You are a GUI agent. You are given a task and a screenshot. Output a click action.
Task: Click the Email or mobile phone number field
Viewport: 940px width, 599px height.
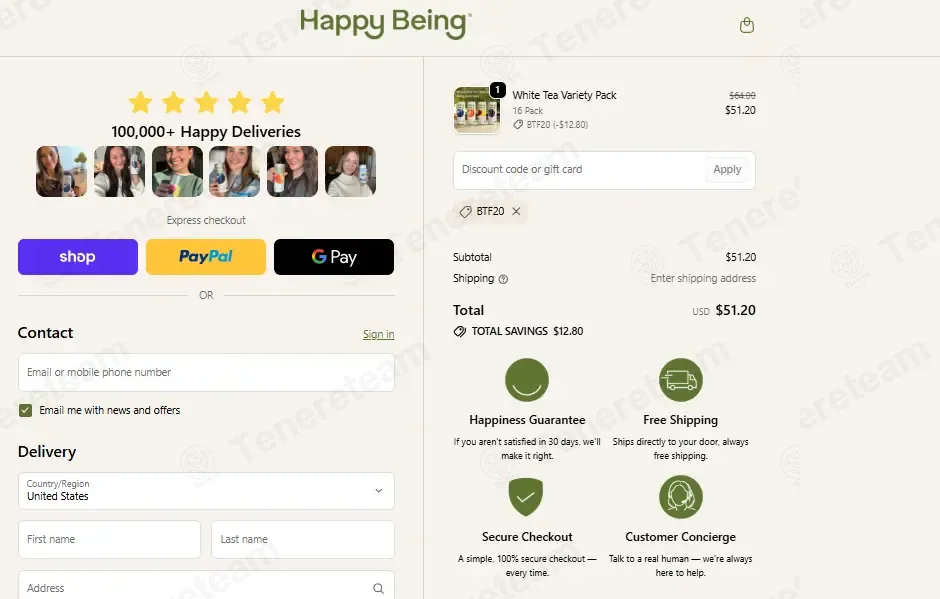(206, 372)
